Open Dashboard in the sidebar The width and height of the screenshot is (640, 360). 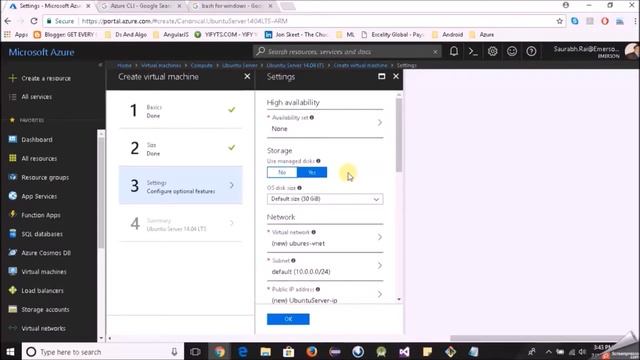click(x=37, y=140)
